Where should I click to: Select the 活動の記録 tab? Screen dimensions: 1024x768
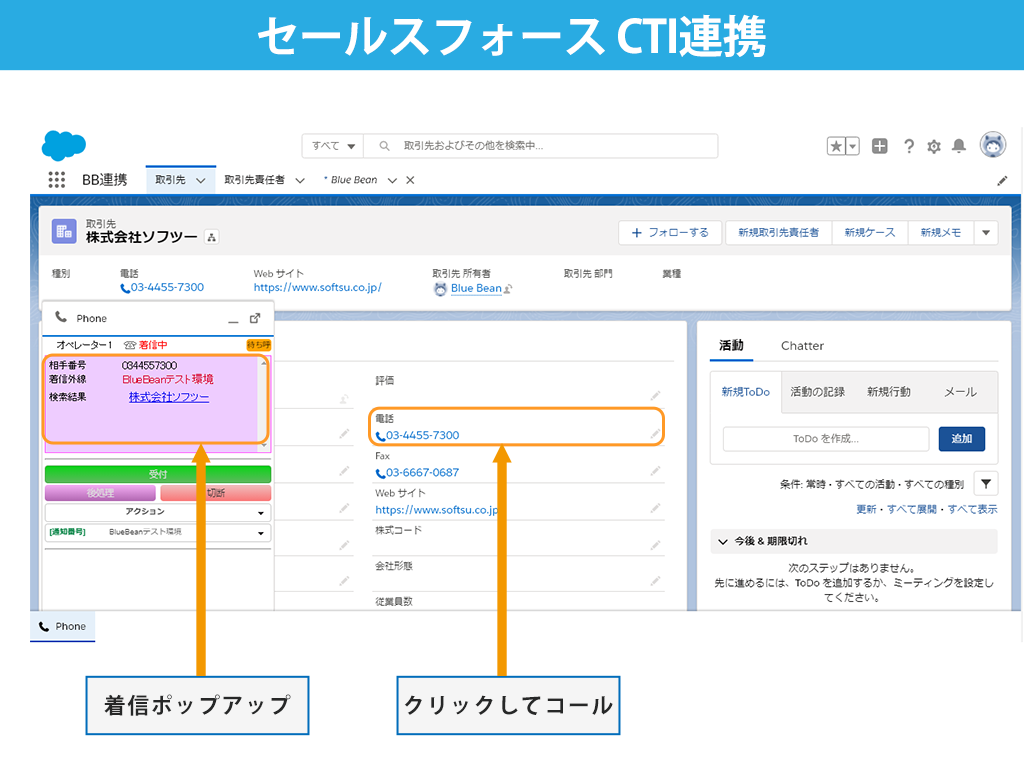click(817, 392)
